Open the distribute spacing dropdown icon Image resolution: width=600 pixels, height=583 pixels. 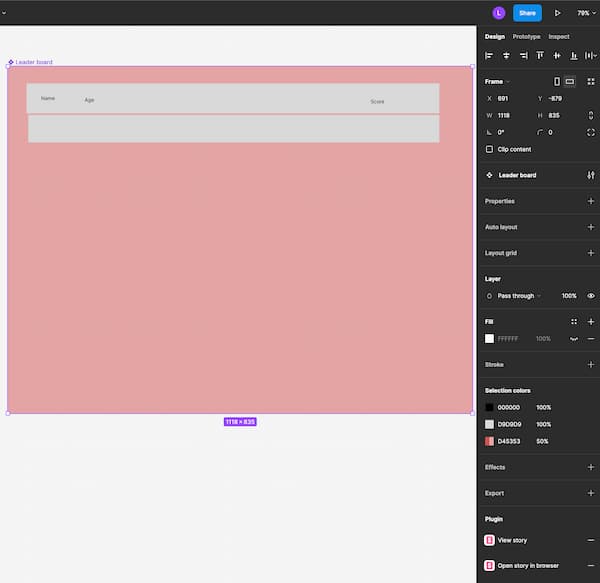(x=590, y=56)
